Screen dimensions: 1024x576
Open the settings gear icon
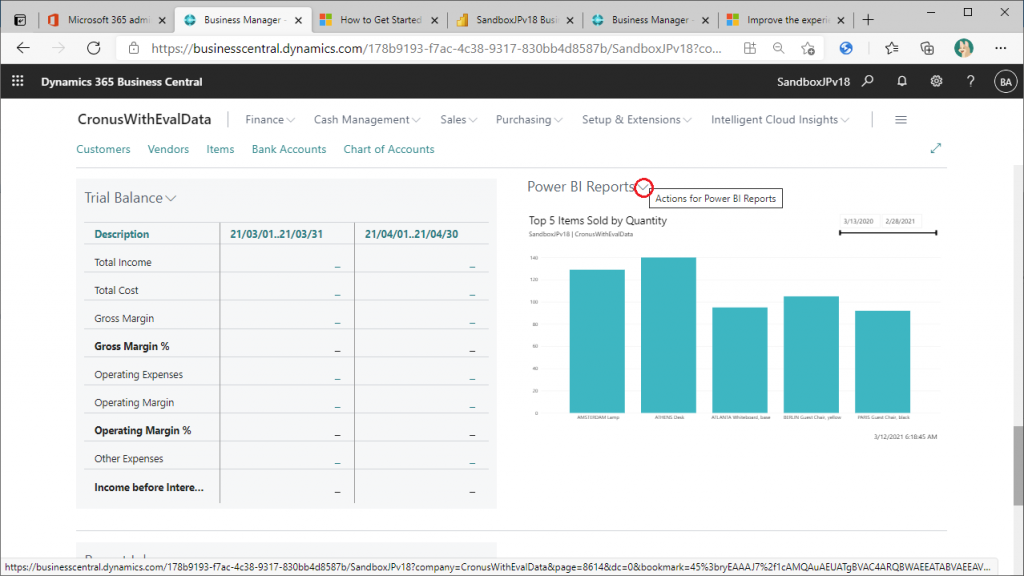tap(936, 81)
